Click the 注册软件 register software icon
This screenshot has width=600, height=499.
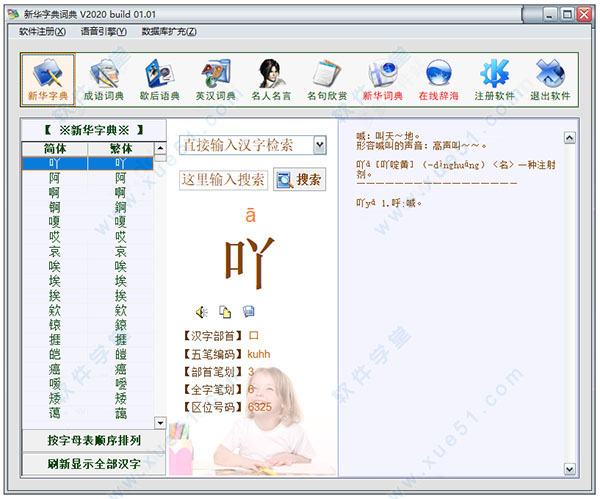pyautogui.click(x=494, y=79)
